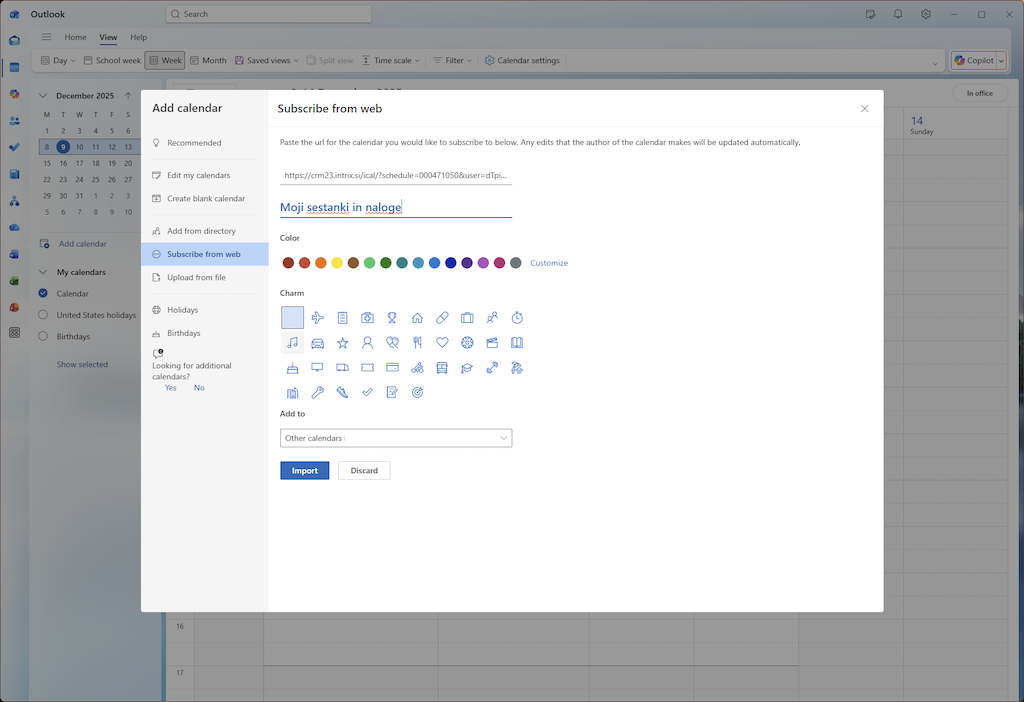The height and width of the screenshot is (702, 1024).
Task: Toggle the Calendar checkbox under My calendars
Action: (x=43, y=294)
